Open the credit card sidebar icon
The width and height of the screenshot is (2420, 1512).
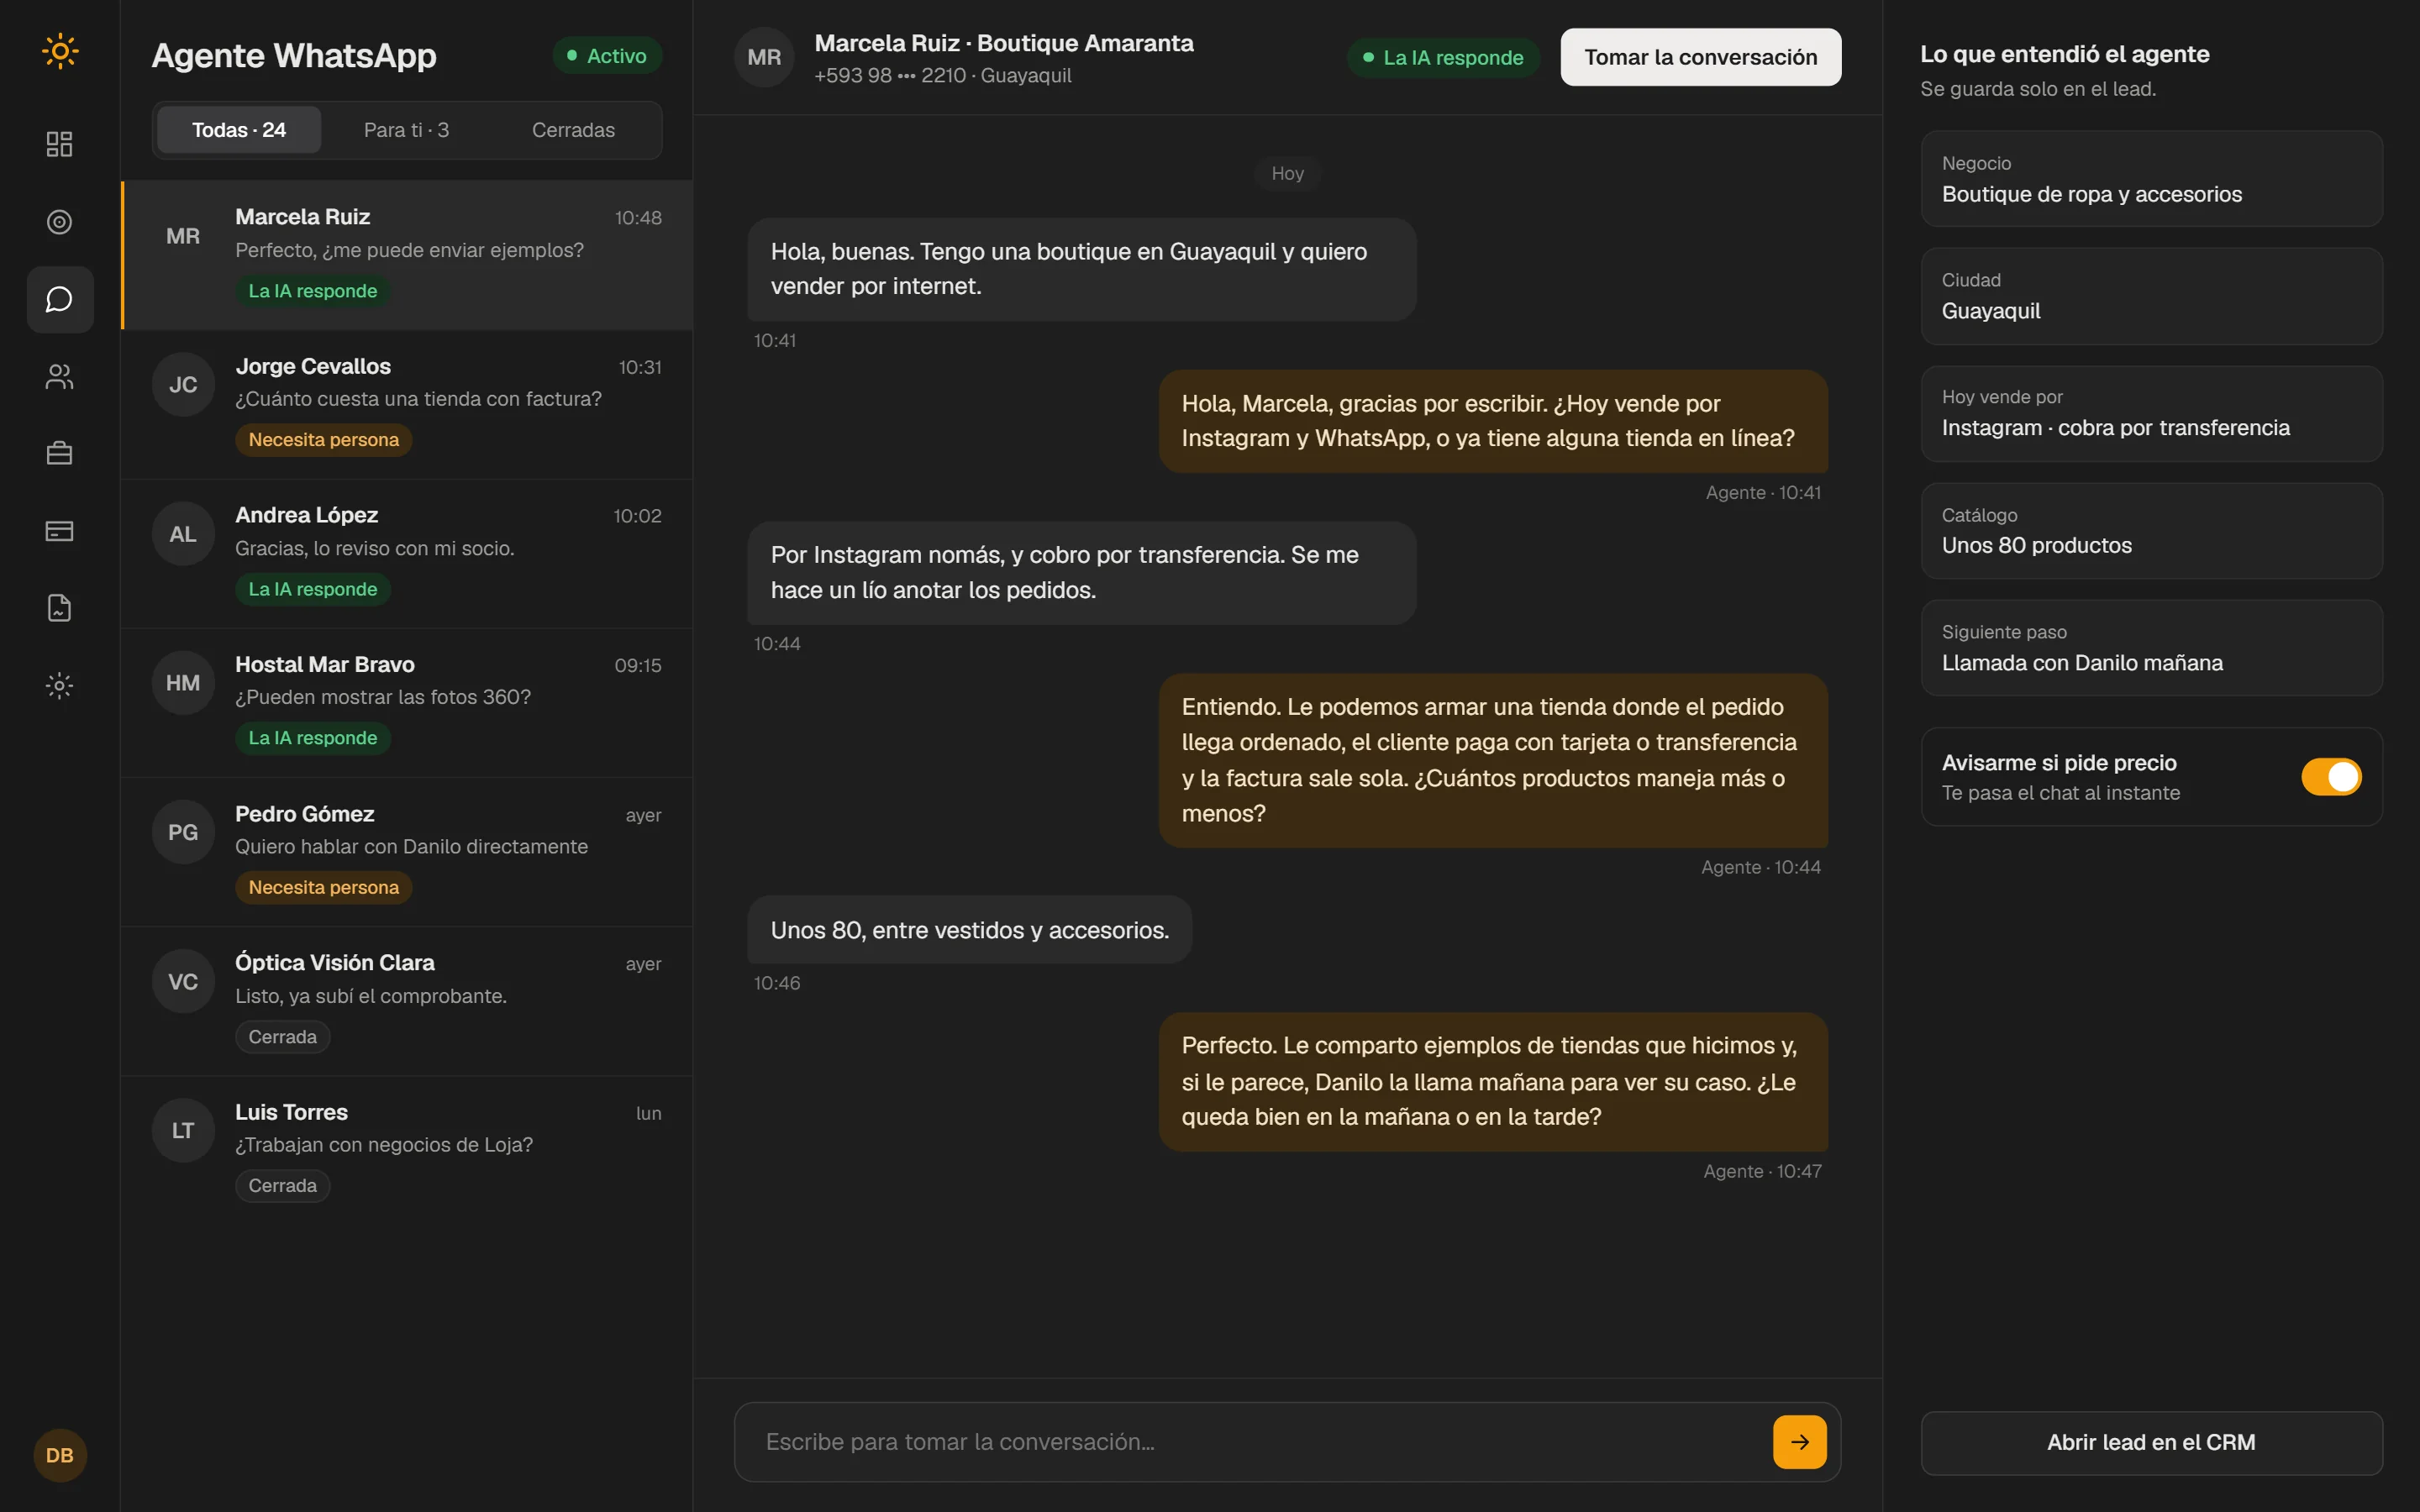tap(60, 531)
